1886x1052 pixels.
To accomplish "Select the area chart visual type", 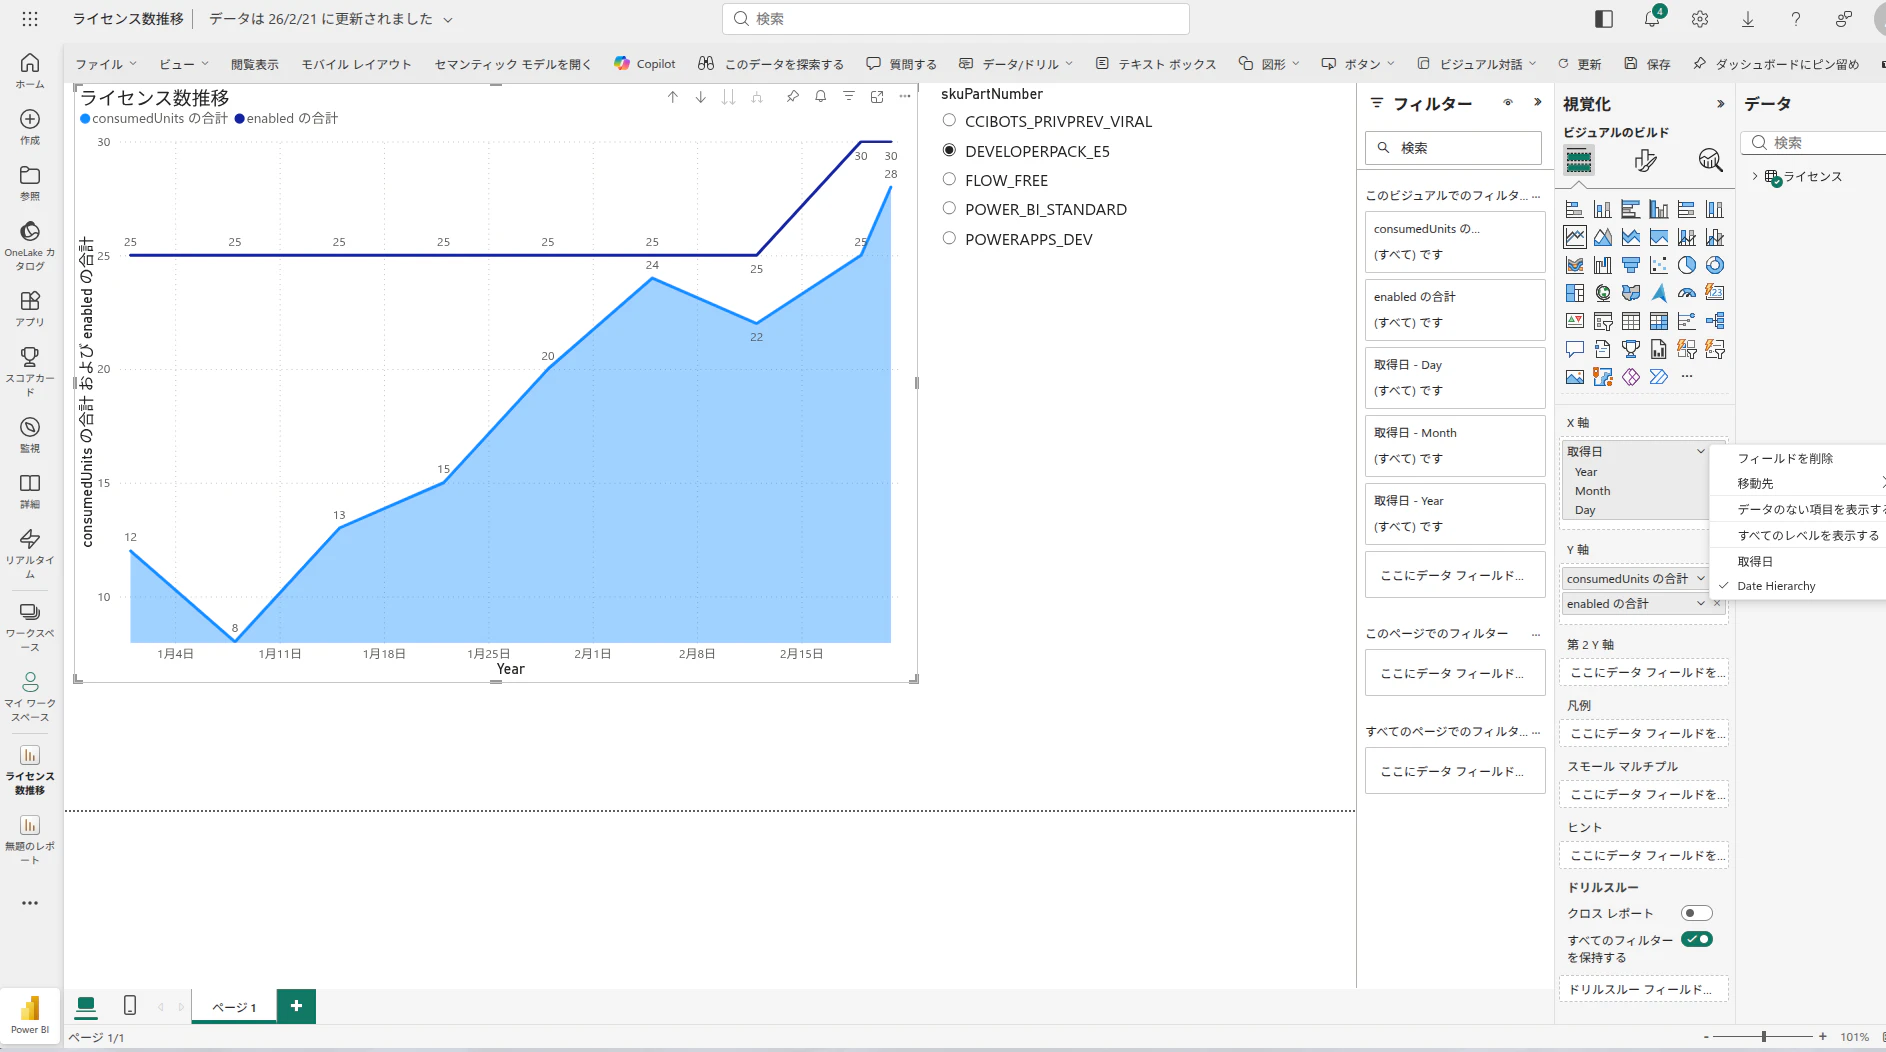I will pyautogui.click(x=1603, y=237).
